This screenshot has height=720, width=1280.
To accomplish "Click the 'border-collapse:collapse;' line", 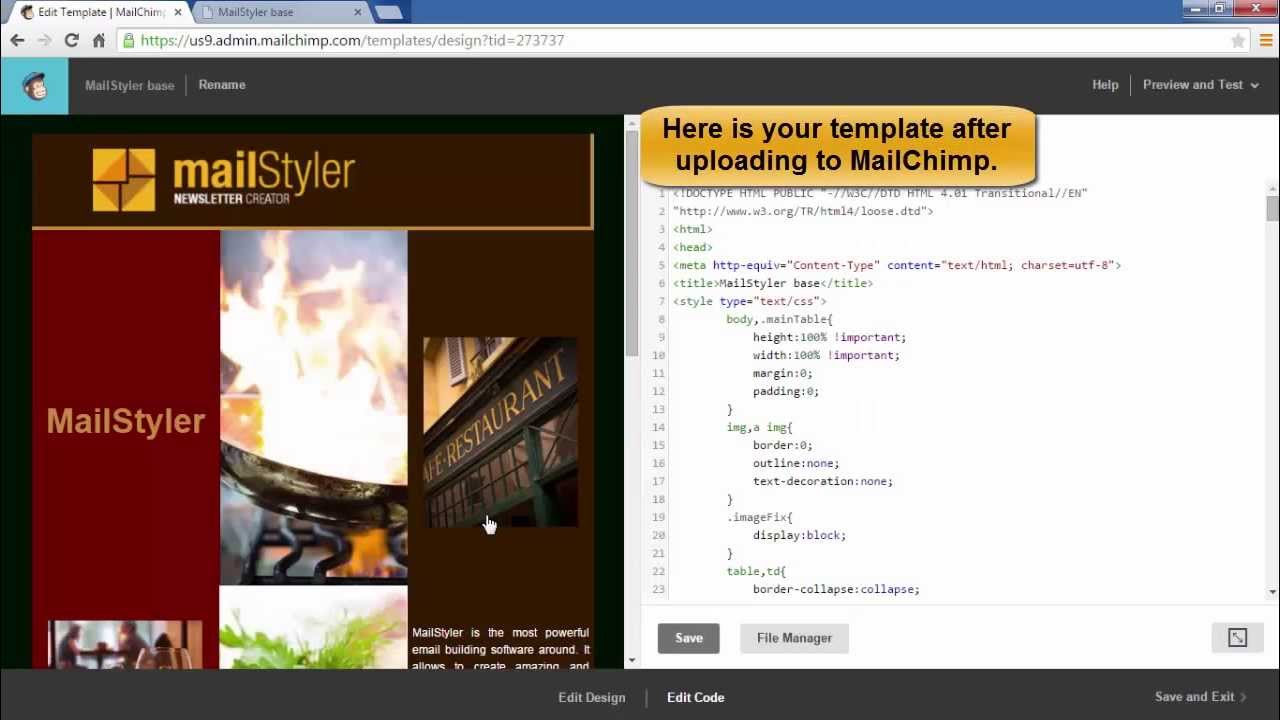I will [x=836, y=589].
